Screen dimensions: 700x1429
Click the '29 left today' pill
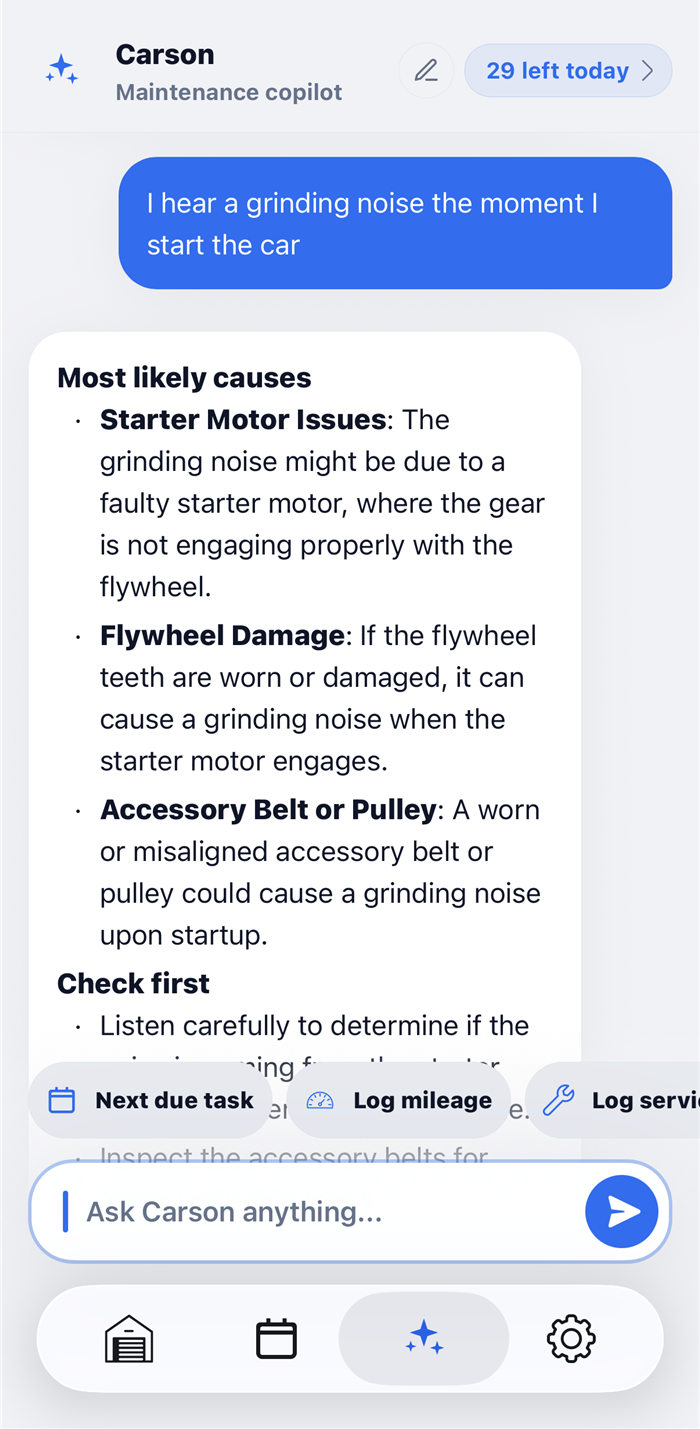tap(568, 71)
